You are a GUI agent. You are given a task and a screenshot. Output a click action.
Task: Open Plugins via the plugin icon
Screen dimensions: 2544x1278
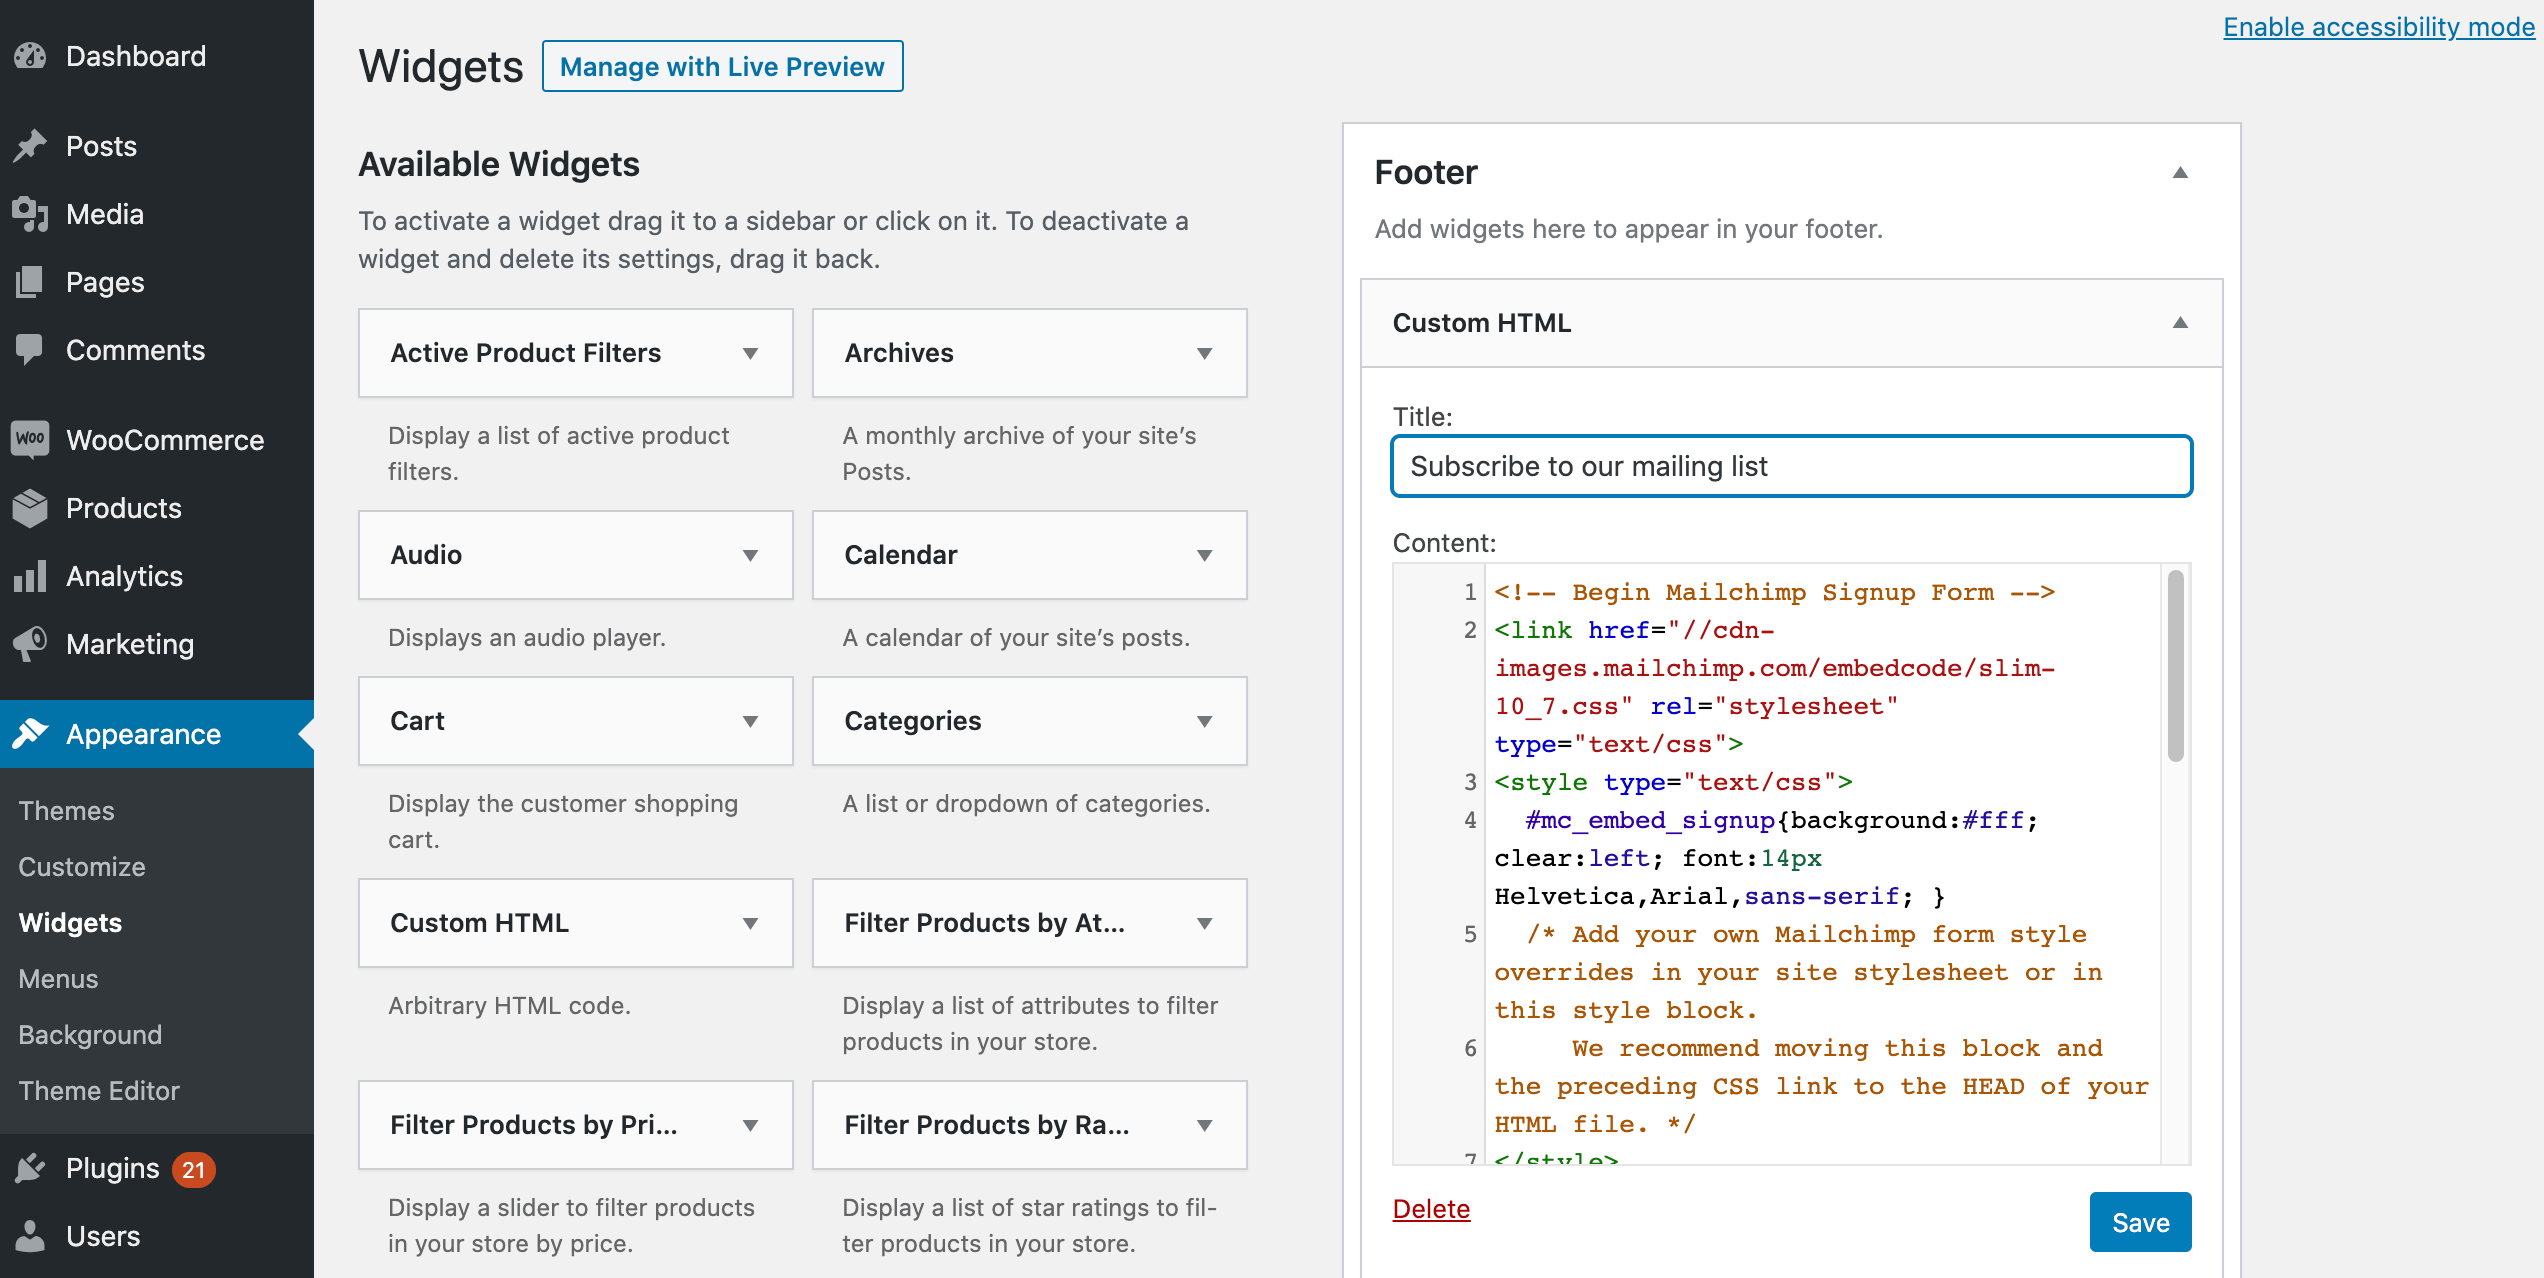pos(30,1168)
